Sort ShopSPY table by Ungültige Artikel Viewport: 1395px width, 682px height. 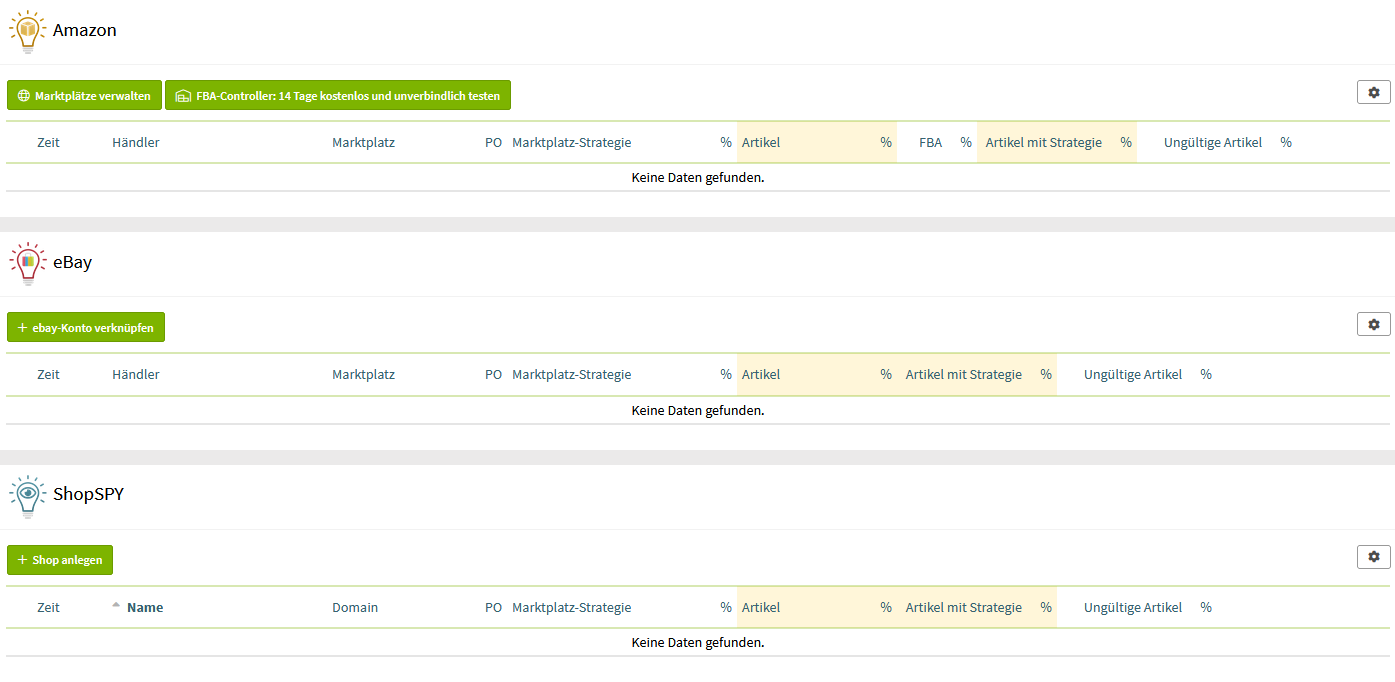click(x=1133, y=608)
